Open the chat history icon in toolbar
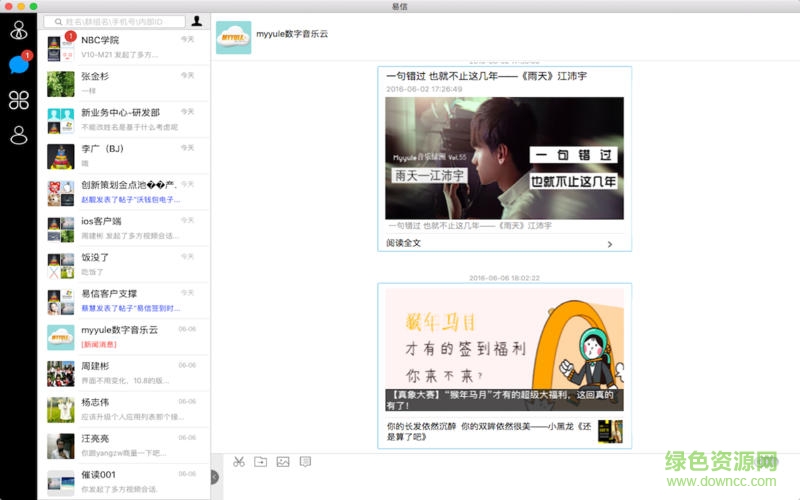Viewport: 800px width, 500px height. 305,461
